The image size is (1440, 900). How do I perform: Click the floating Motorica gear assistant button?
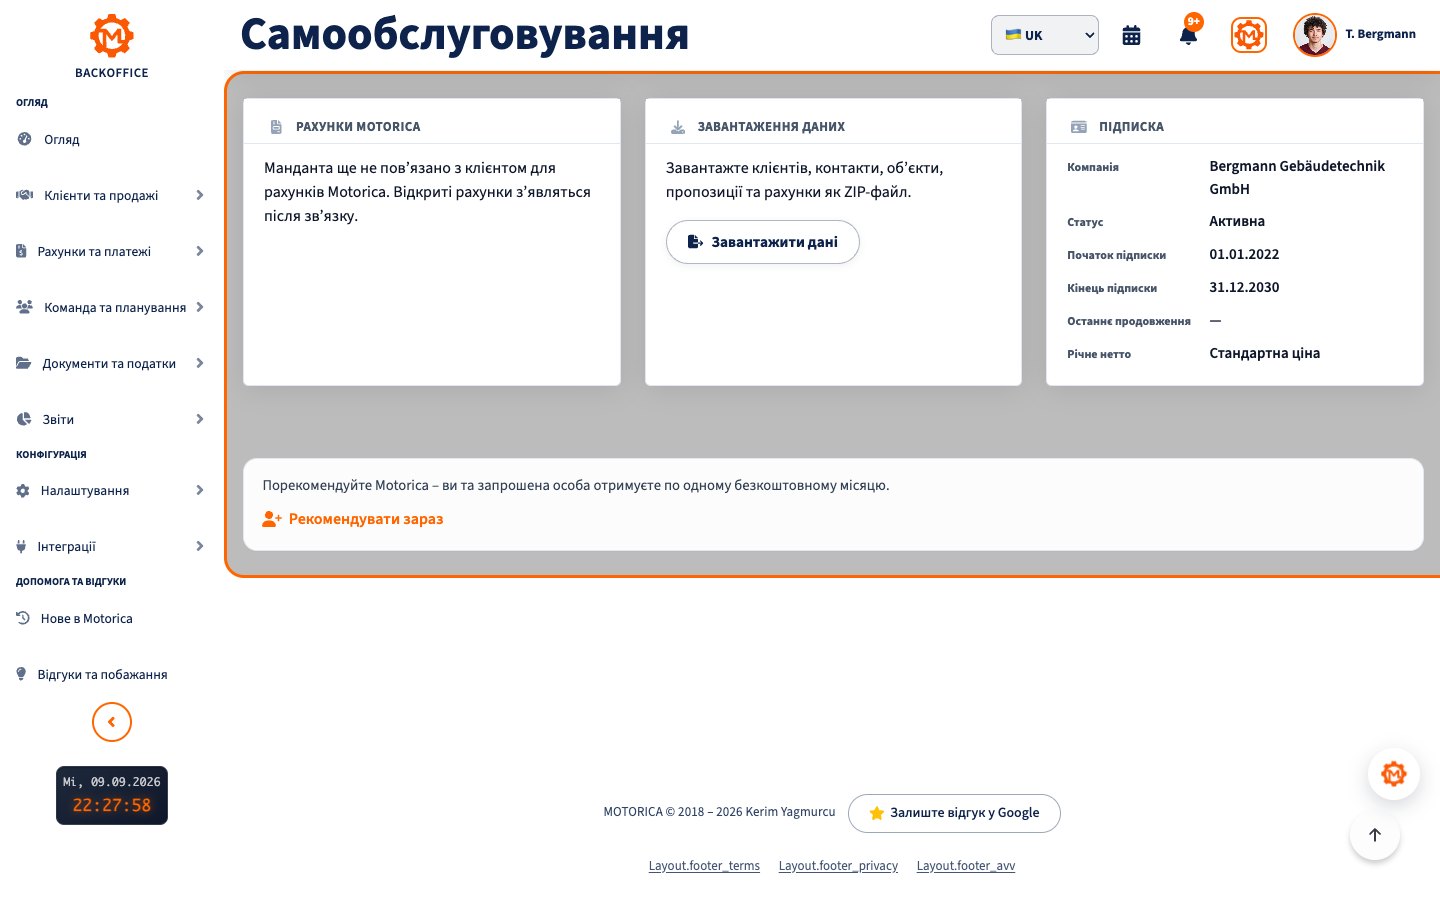pos(1394,774)
